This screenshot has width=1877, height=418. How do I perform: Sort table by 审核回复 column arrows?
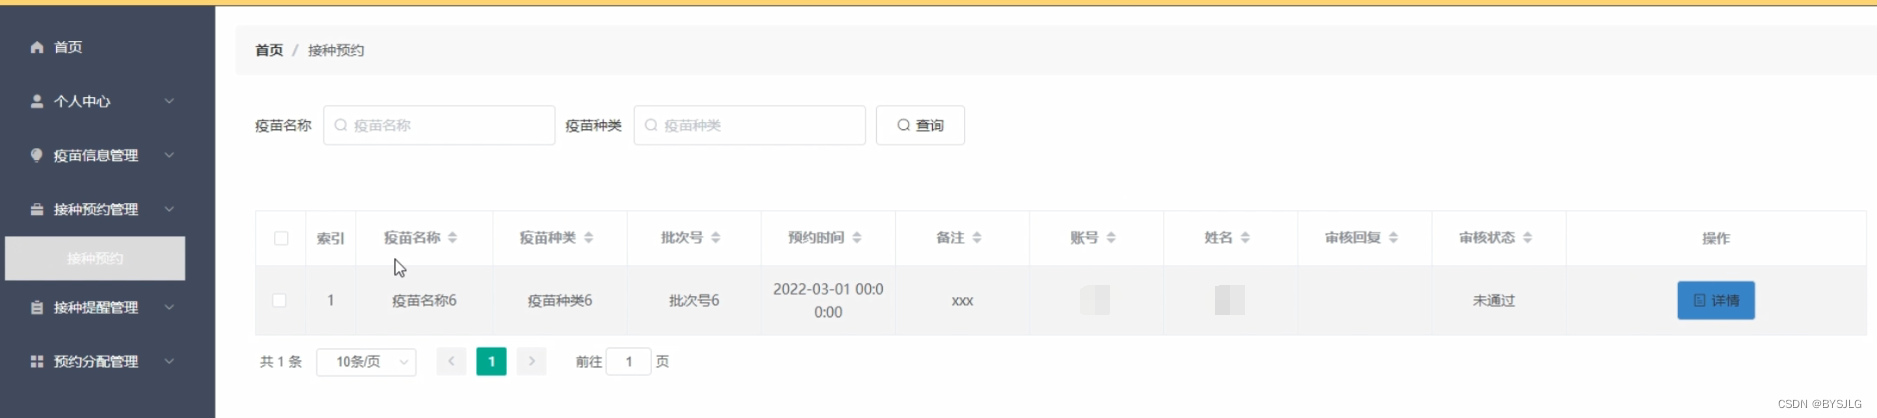pos(1393,238)
